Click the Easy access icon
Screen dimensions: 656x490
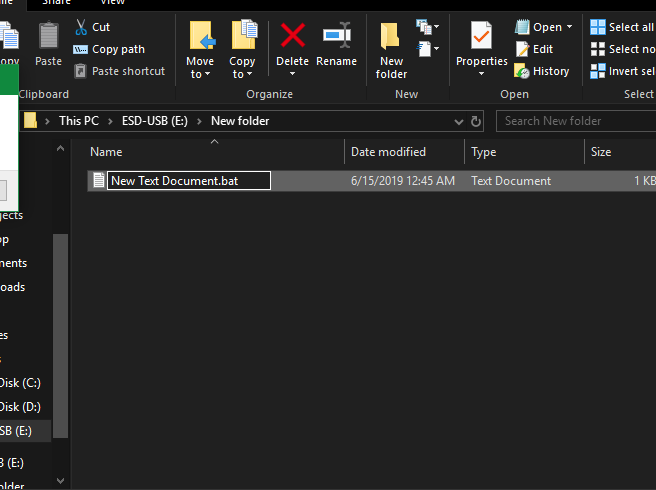point(424,49)
